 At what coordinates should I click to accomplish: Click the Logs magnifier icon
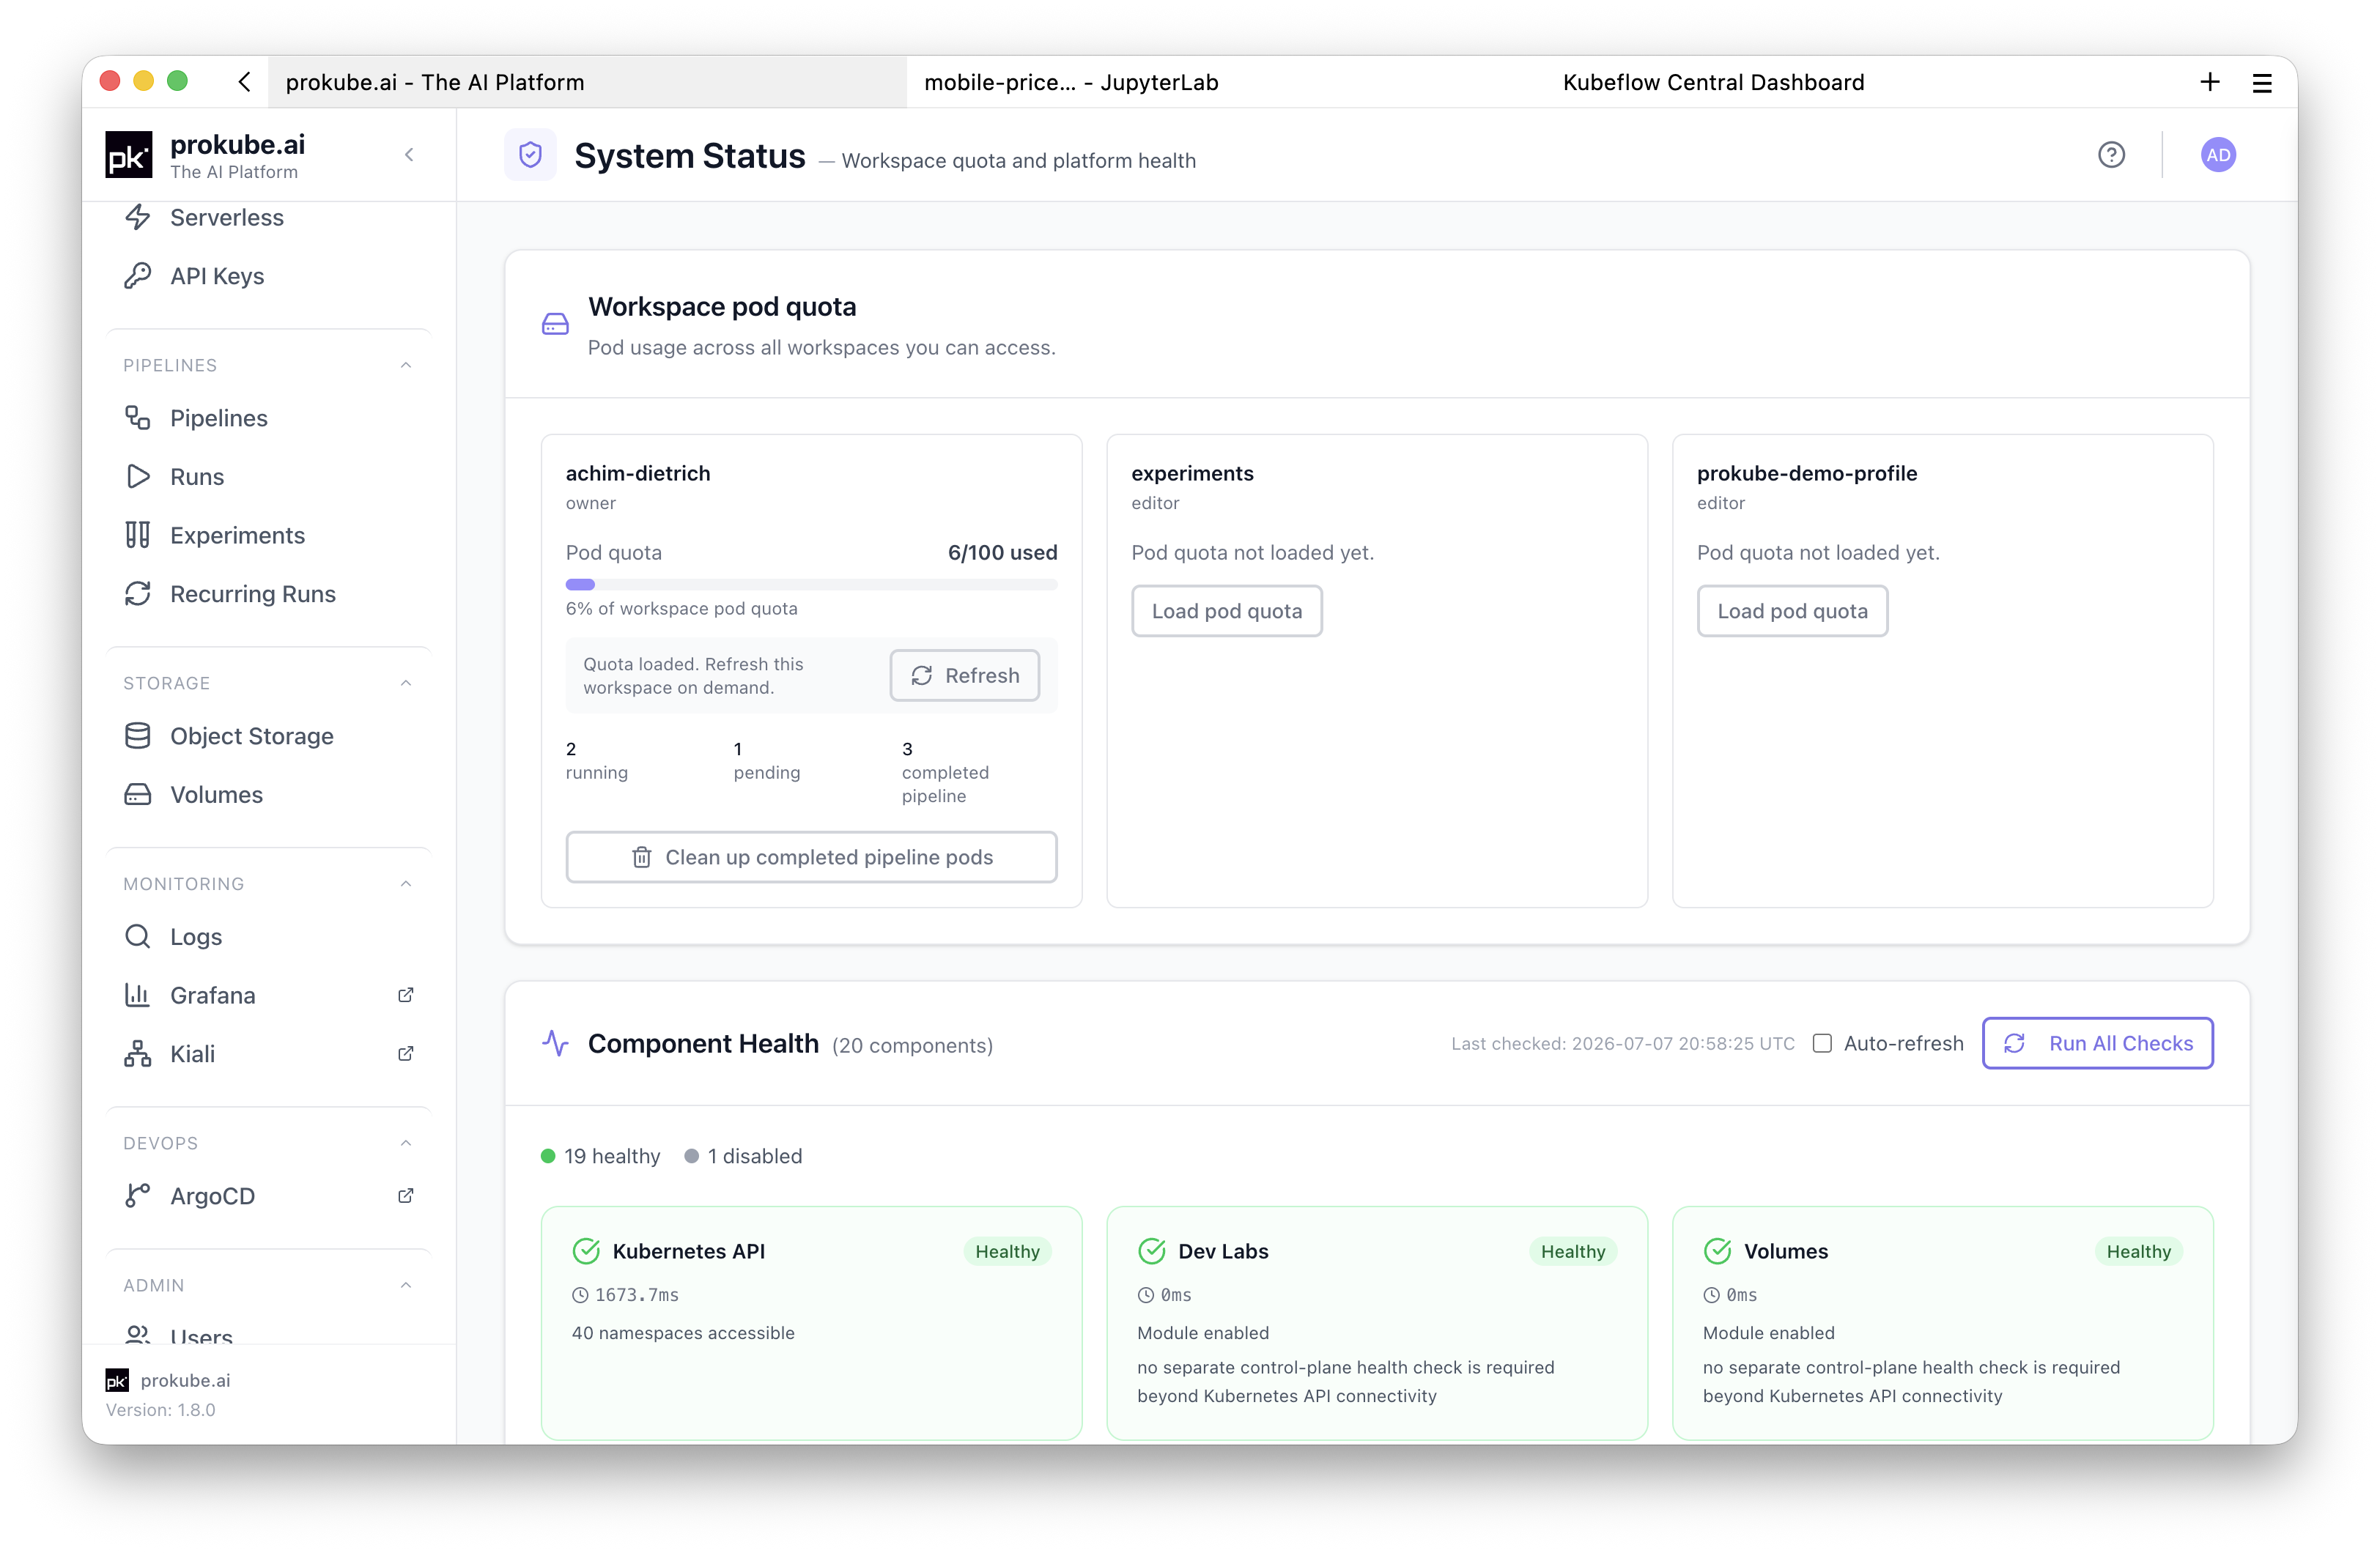[137, 936]
